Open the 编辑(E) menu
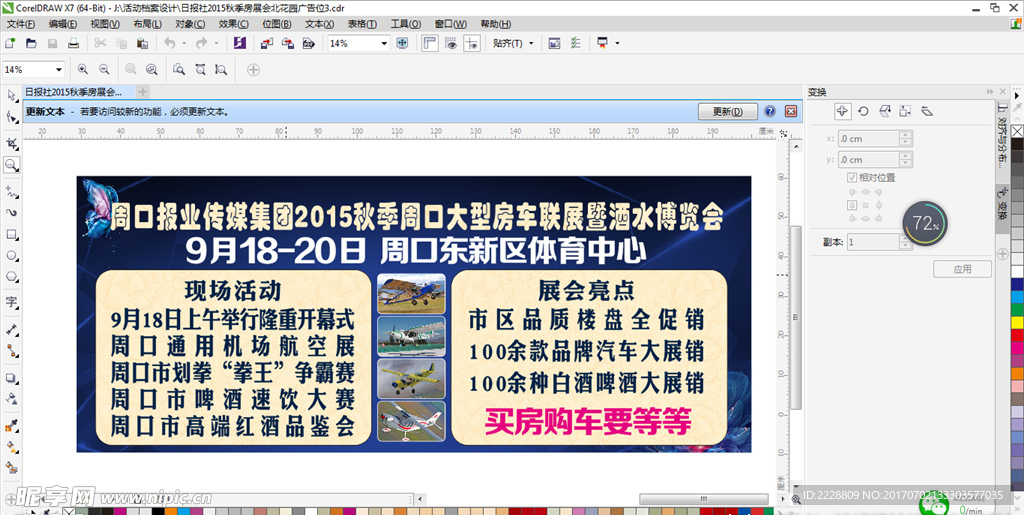The width and height of the screenshot is (1024, 515). [62, 24]
